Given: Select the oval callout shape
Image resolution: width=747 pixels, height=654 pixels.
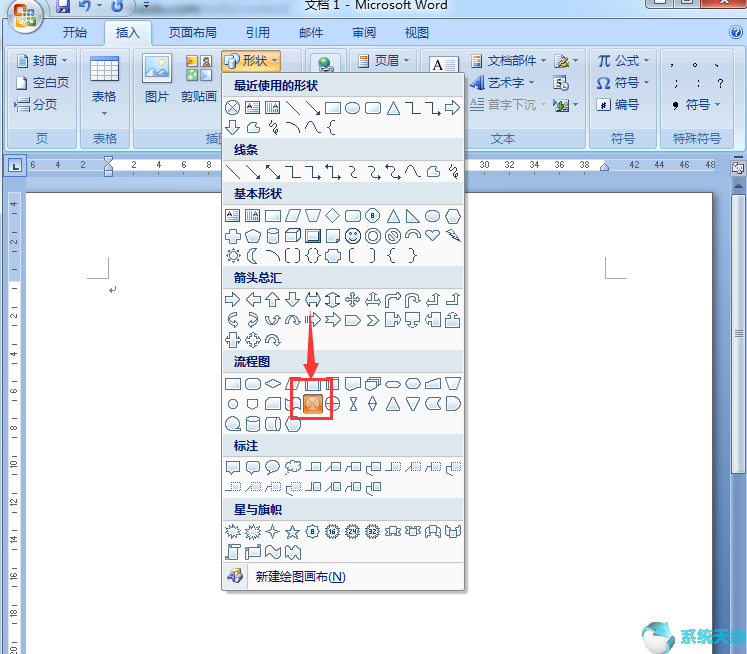Looking at the screenshot, I should point(273,467).
